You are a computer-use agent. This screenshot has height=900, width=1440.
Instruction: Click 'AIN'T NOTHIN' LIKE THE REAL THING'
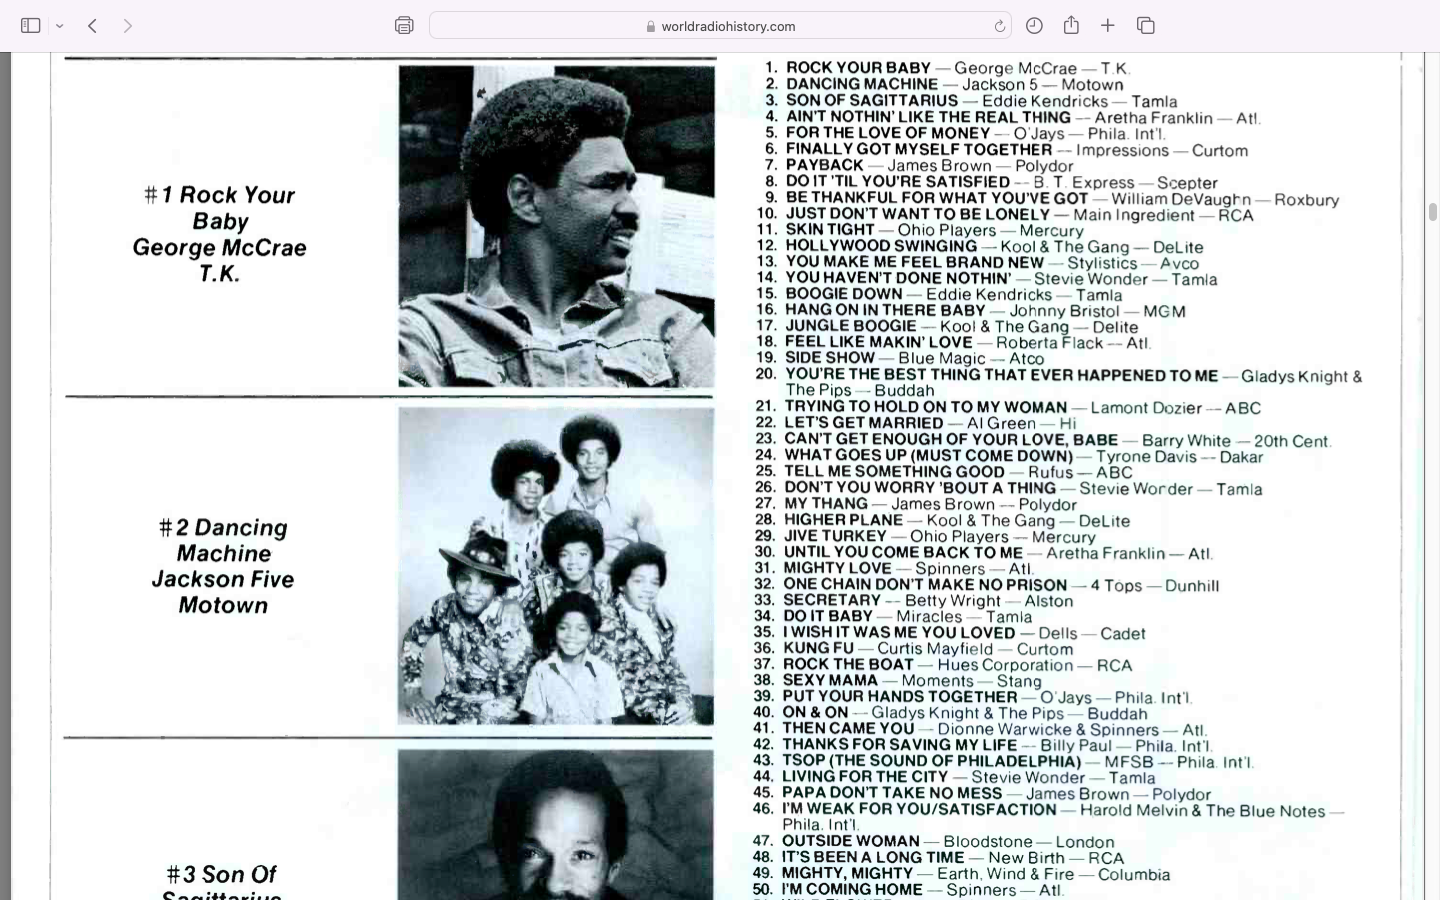928,117
